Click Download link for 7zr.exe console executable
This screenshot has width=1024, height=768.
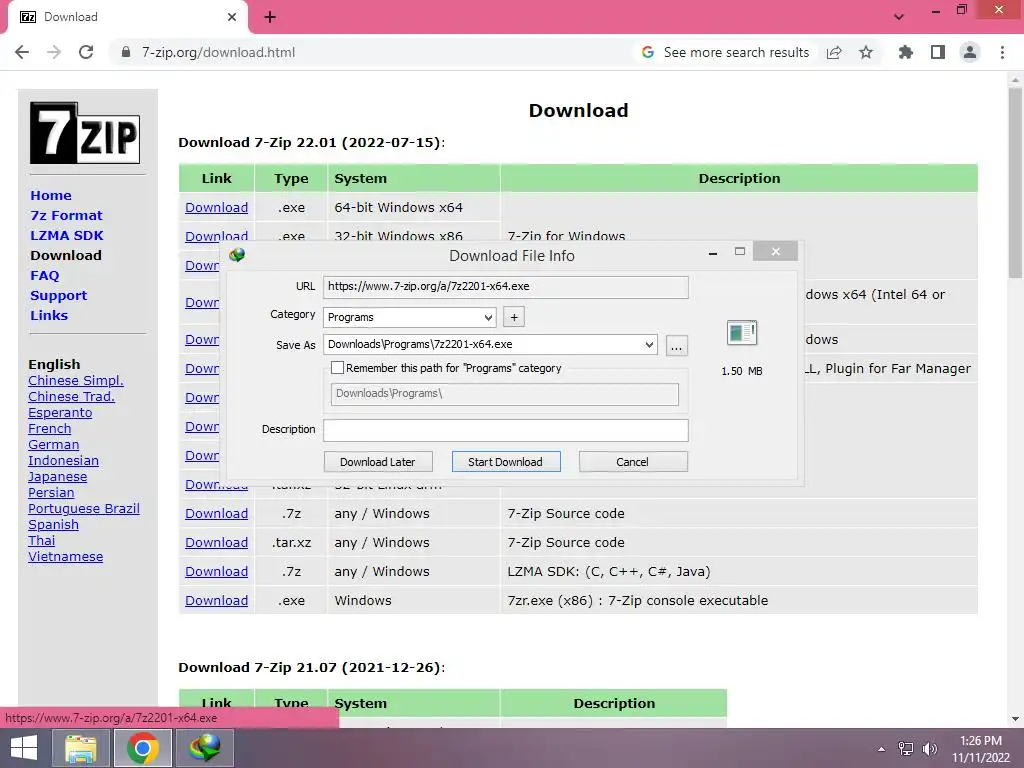click(x=216, y=601)
